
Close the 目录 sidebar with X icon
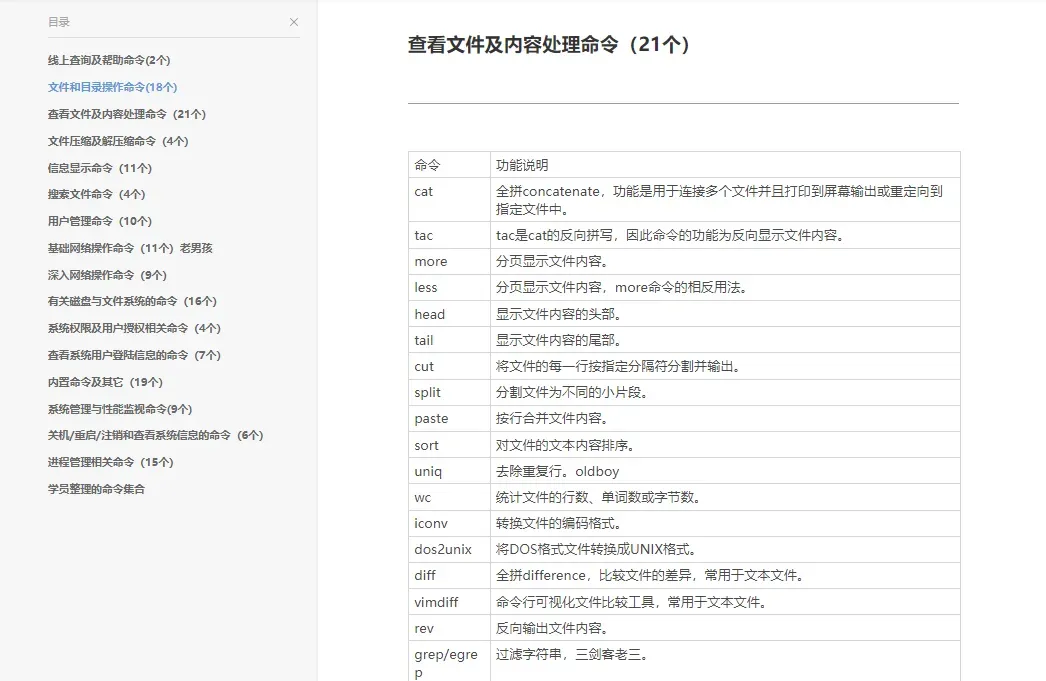[x=294, y=22]
